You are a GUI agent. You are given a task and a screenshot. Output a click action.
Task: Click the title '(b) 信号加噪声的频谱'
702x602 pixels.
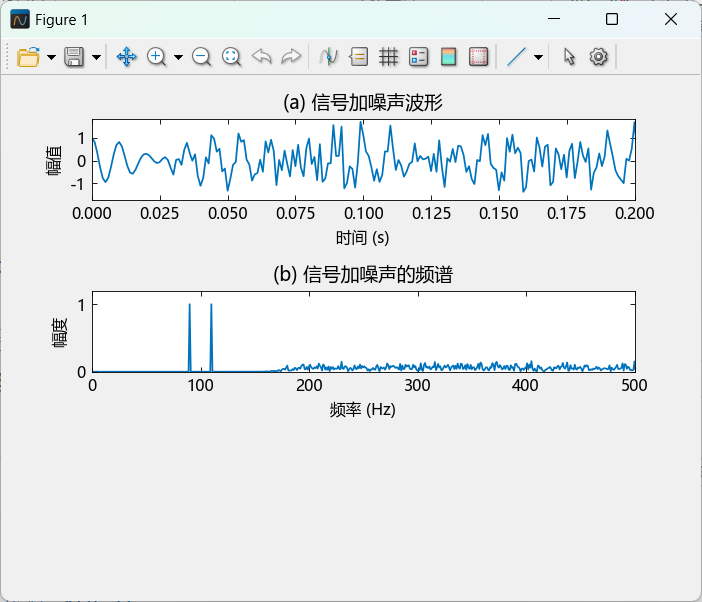click(x=363, y=274)
